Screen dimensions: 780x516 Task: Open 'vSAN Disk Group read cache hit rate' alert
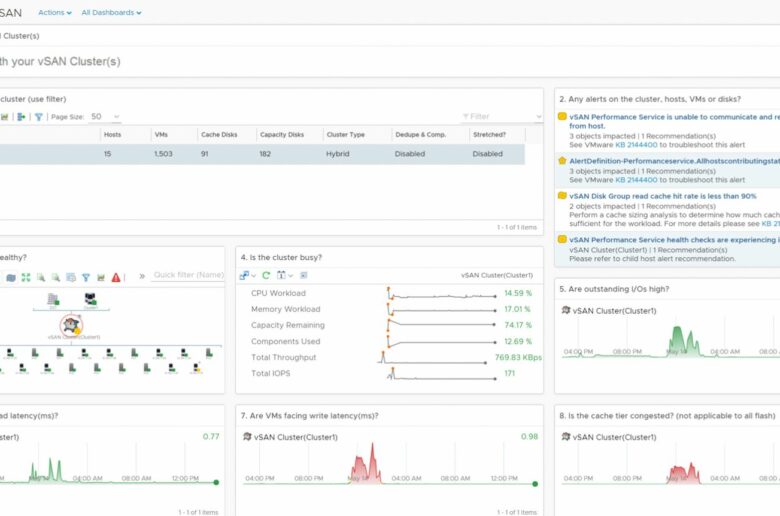[x=663, y=197]
